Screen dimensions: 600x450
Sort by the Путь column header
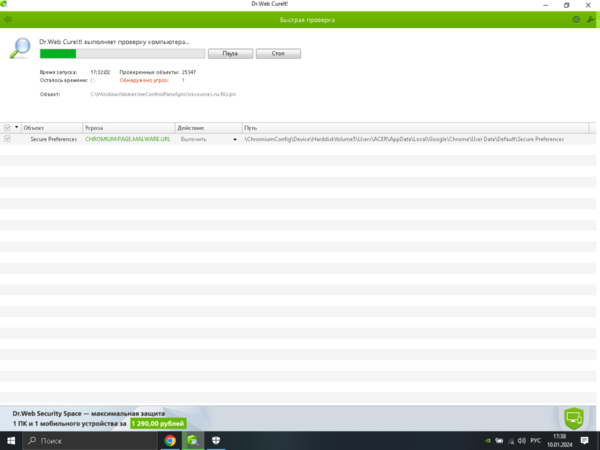[415, 128]
